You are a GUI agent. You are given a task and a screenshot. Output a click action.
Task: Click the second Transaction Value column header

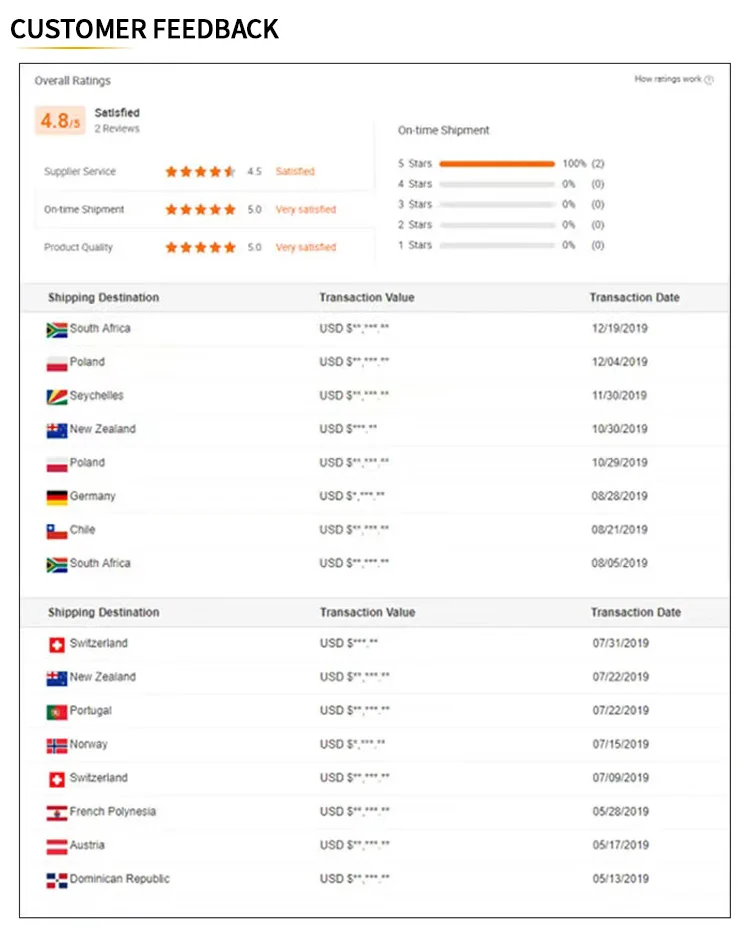(366, 612)
